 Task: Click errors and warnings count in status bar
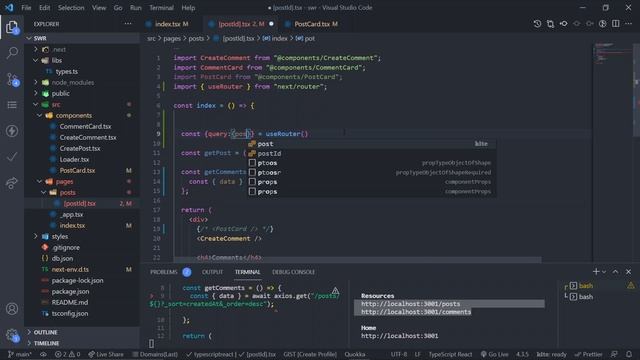point(67,354)
